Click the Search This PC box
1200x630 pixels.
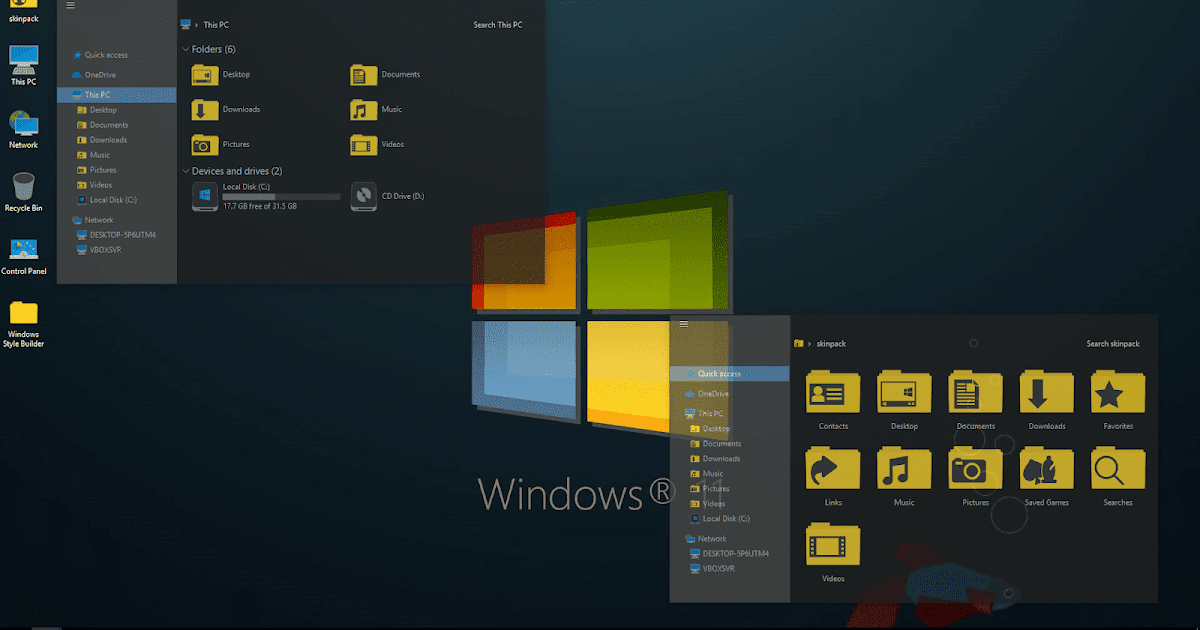click(x=498, y=25)
